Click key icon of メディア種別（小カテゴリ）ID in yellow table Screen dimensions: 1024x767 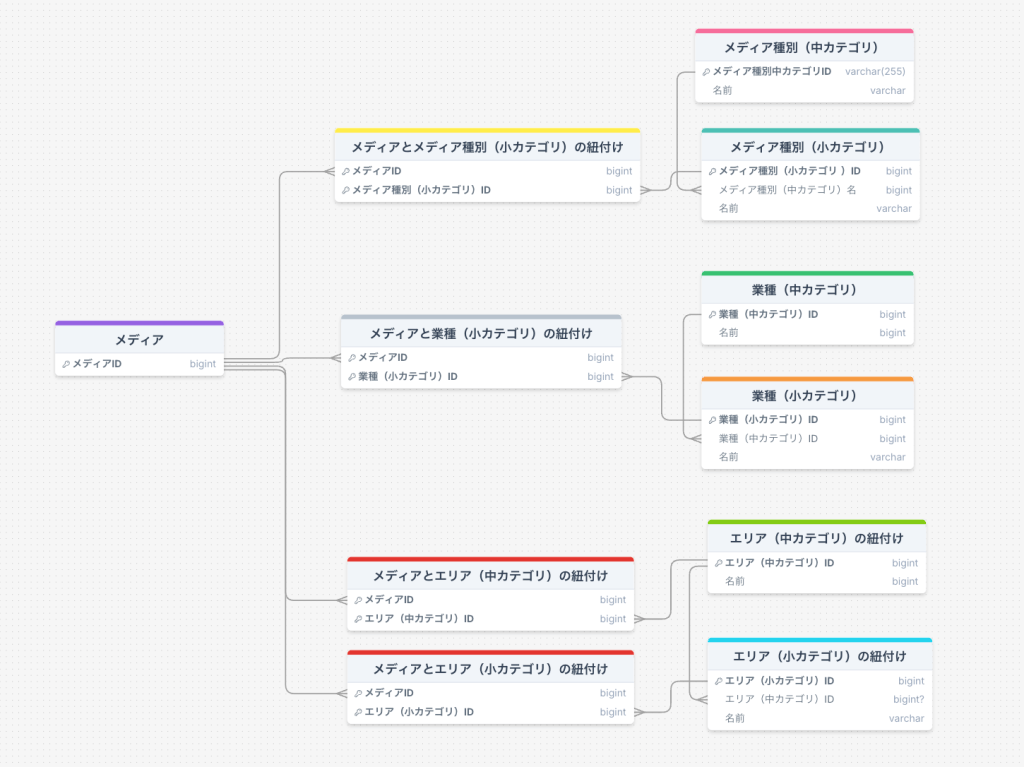click(x=345, y=191)
